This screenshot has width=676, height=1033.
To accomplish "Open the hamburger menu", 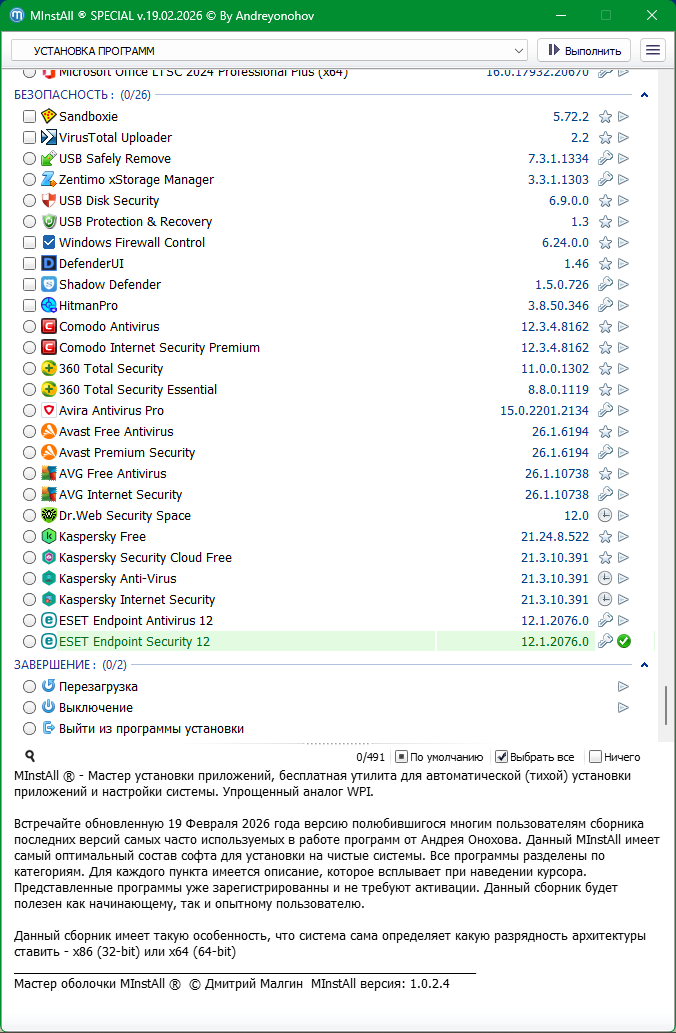I will tap(653, 50).
